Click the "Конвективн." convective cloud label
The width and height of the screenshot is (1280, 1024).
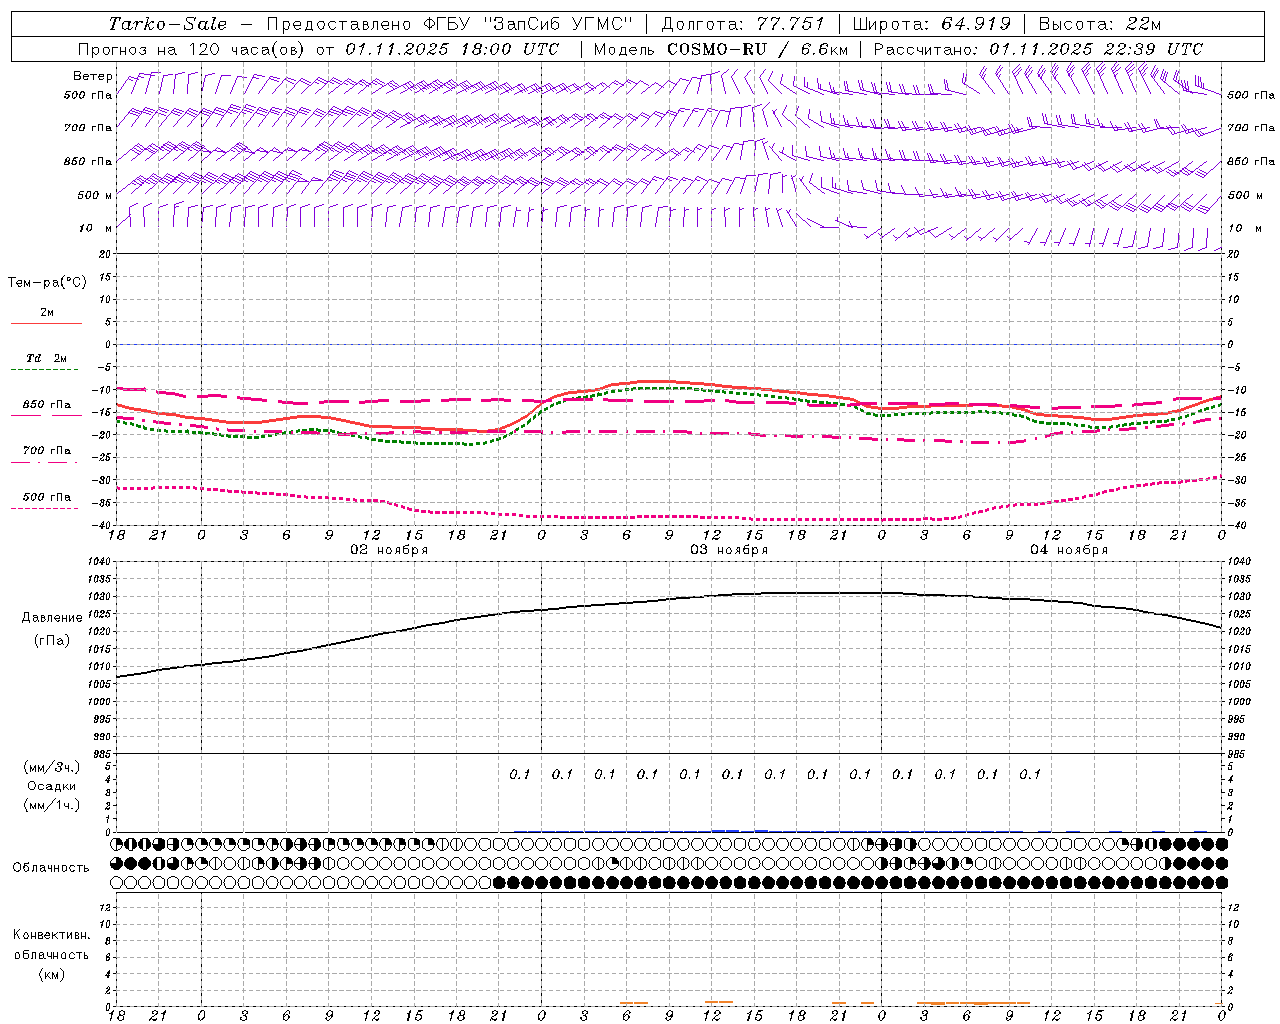click(x=51, y=935)
